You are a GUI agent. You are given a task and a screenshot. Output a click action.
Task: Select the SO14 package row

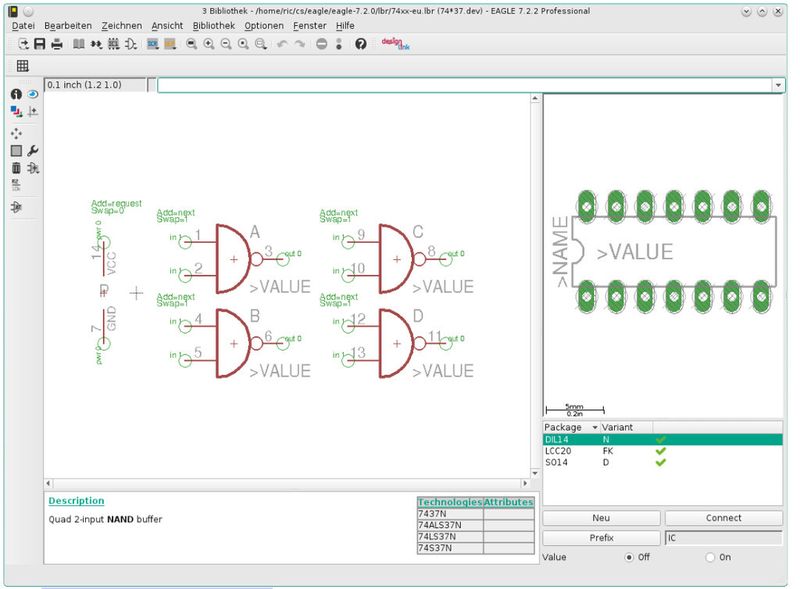pyautogui.click(x=662, y=462)
